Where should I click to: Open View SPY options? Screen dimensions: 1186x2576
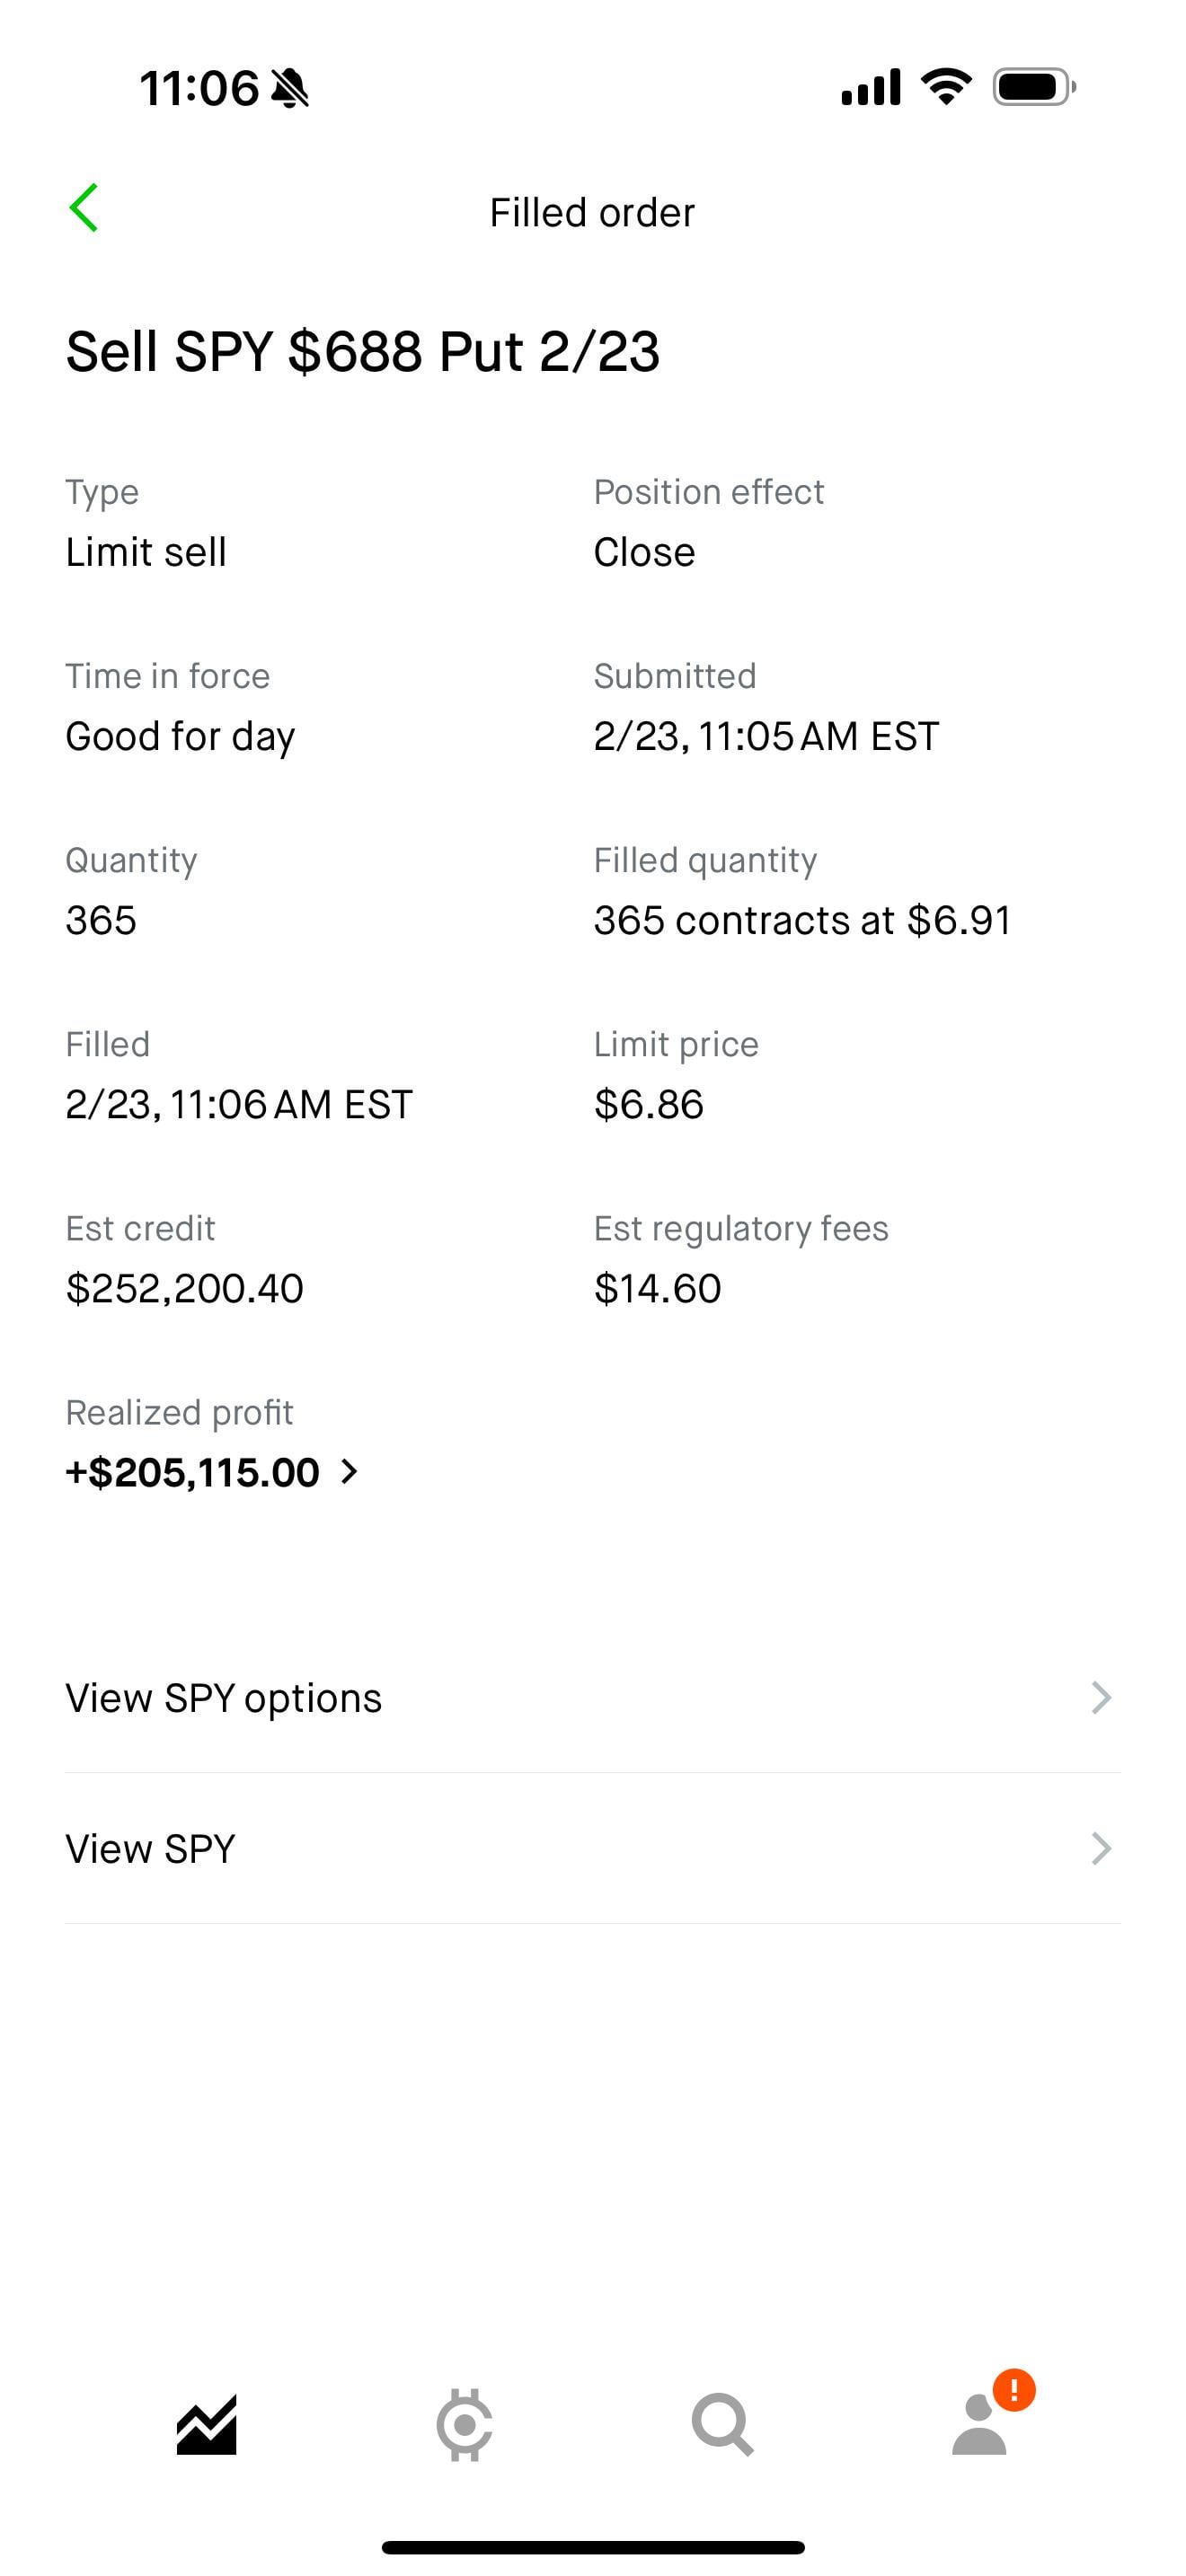224,1698
